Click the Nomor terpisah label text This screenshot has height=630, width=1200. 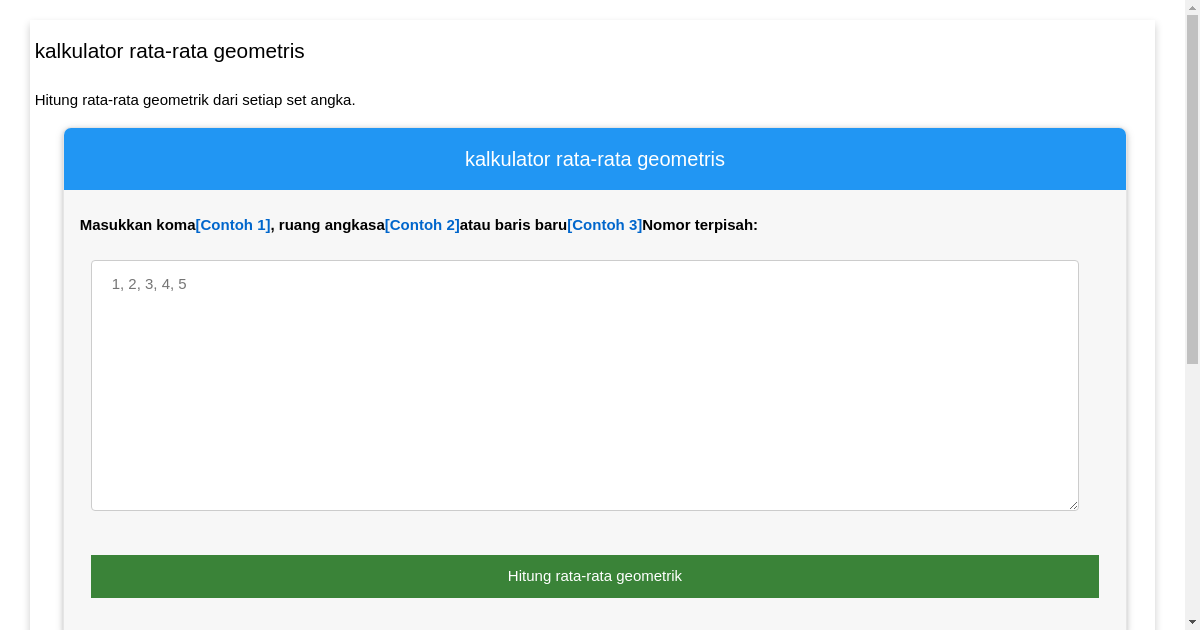pos(700,225)
